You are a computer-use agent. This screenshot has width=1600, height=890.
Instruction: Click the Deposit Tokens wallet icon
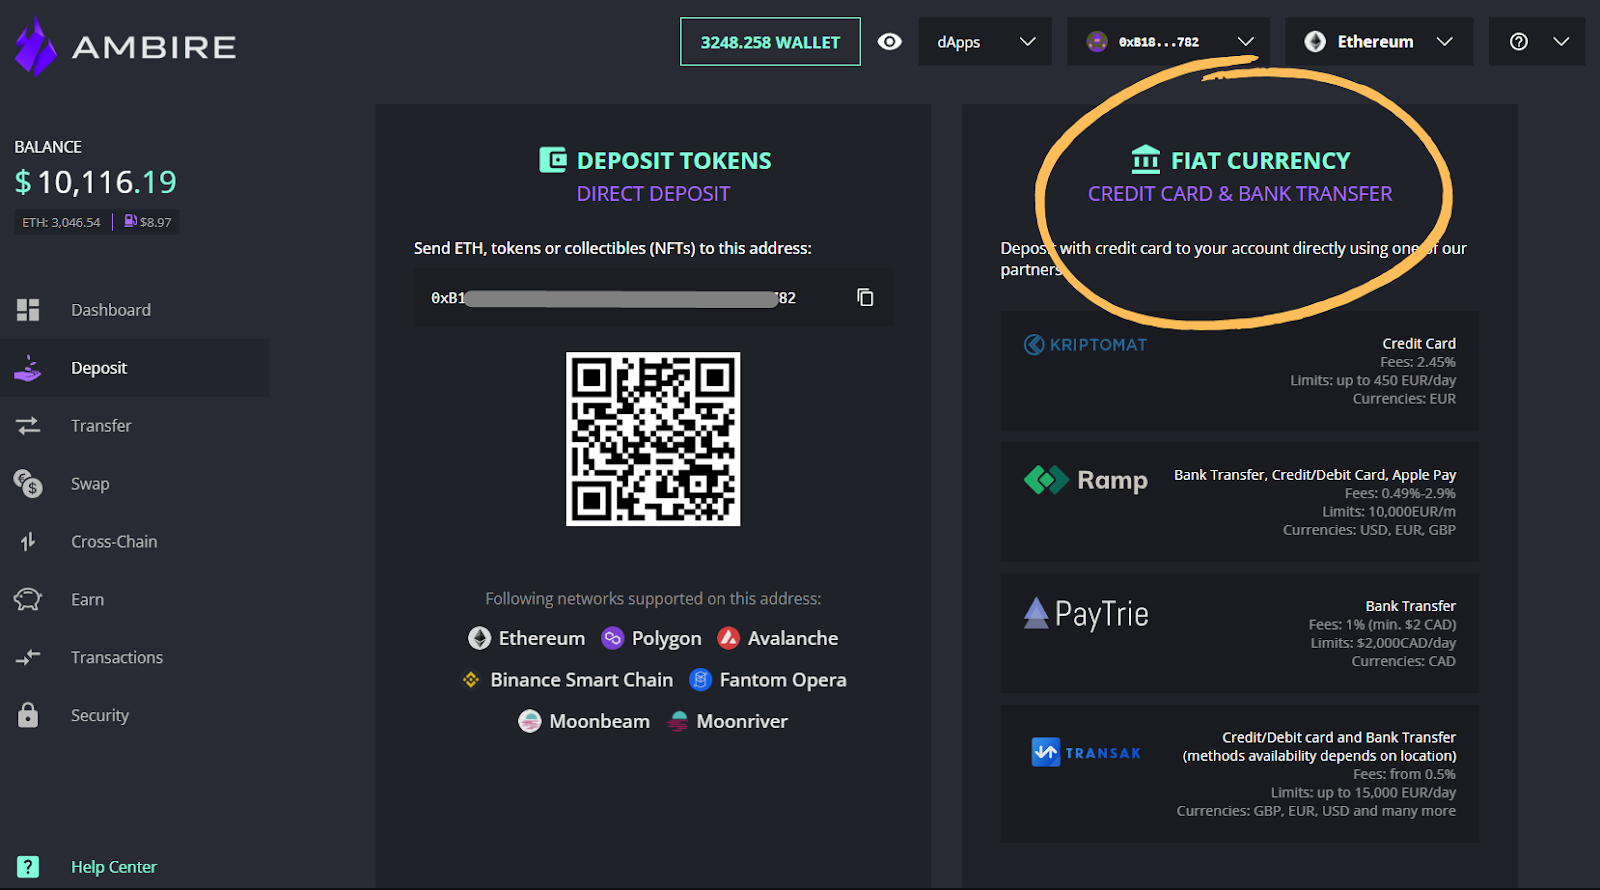pos(553,160)
